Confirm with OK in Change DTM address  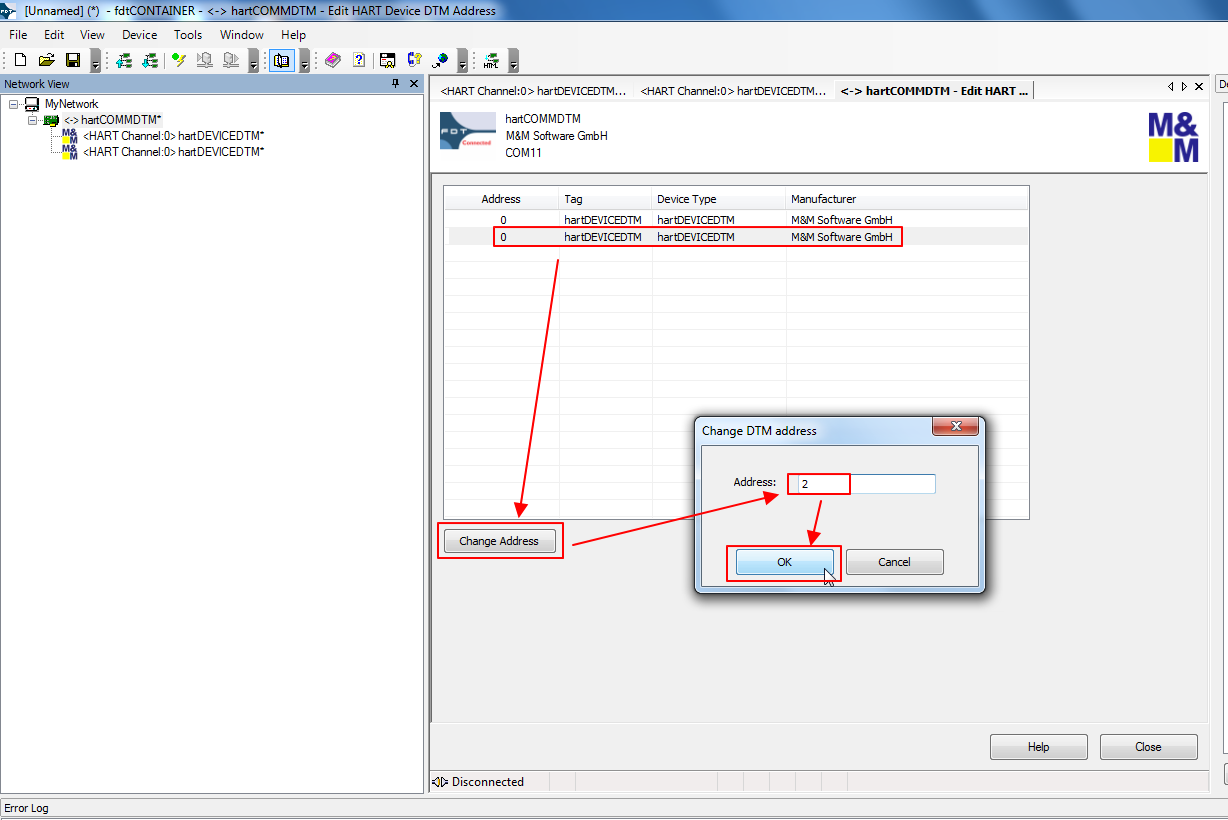pos(785,562)
